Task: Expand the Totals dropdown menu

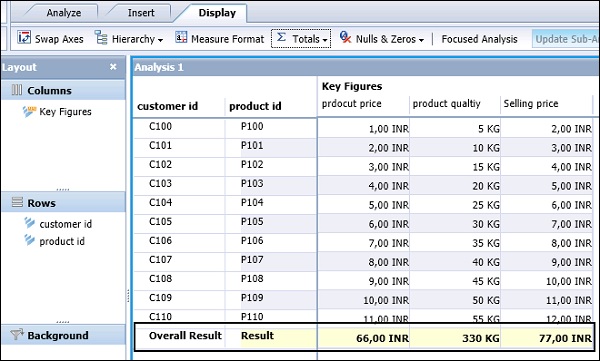Action: (324, 40)
